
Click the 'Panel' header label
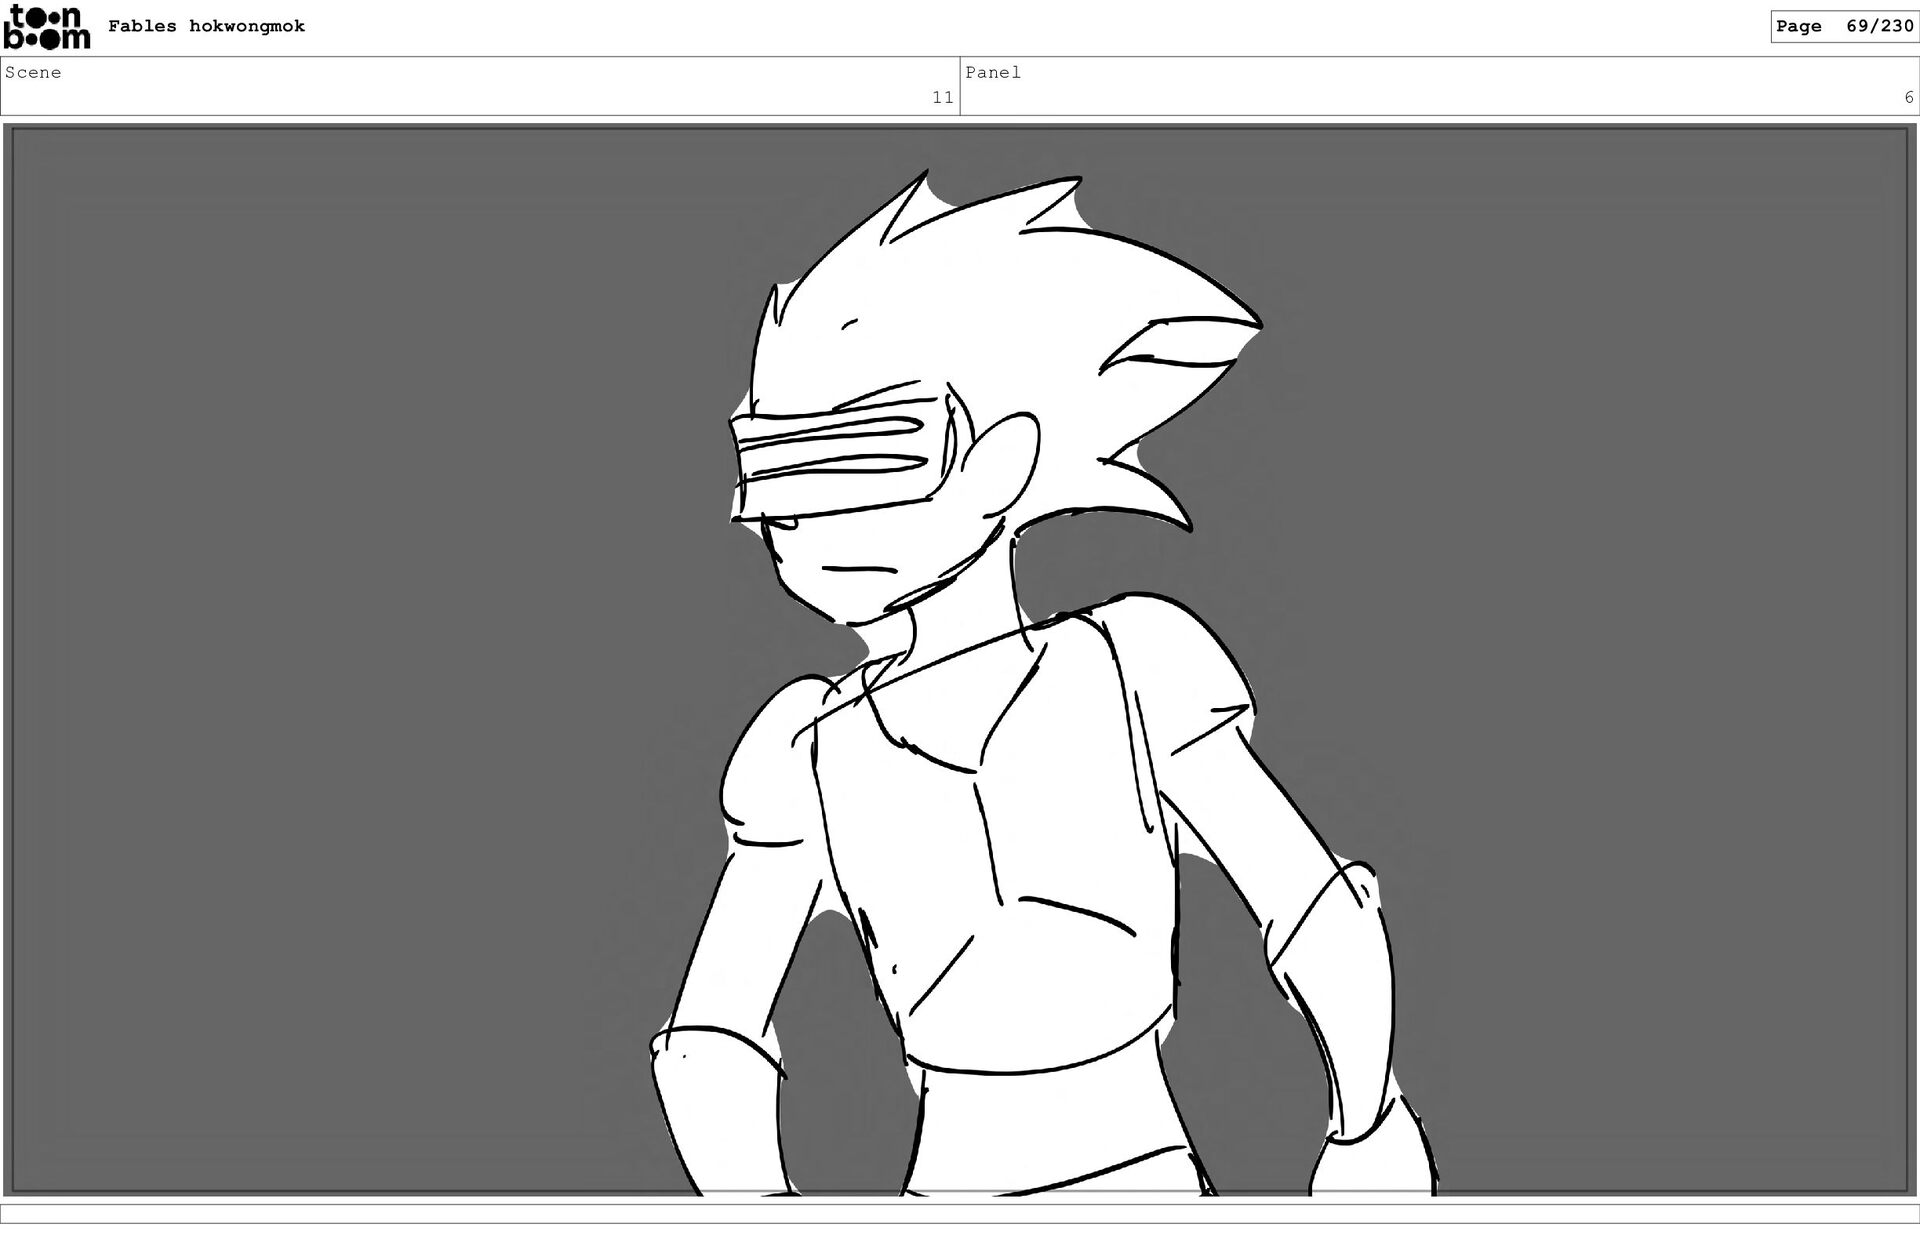[993, 72]
